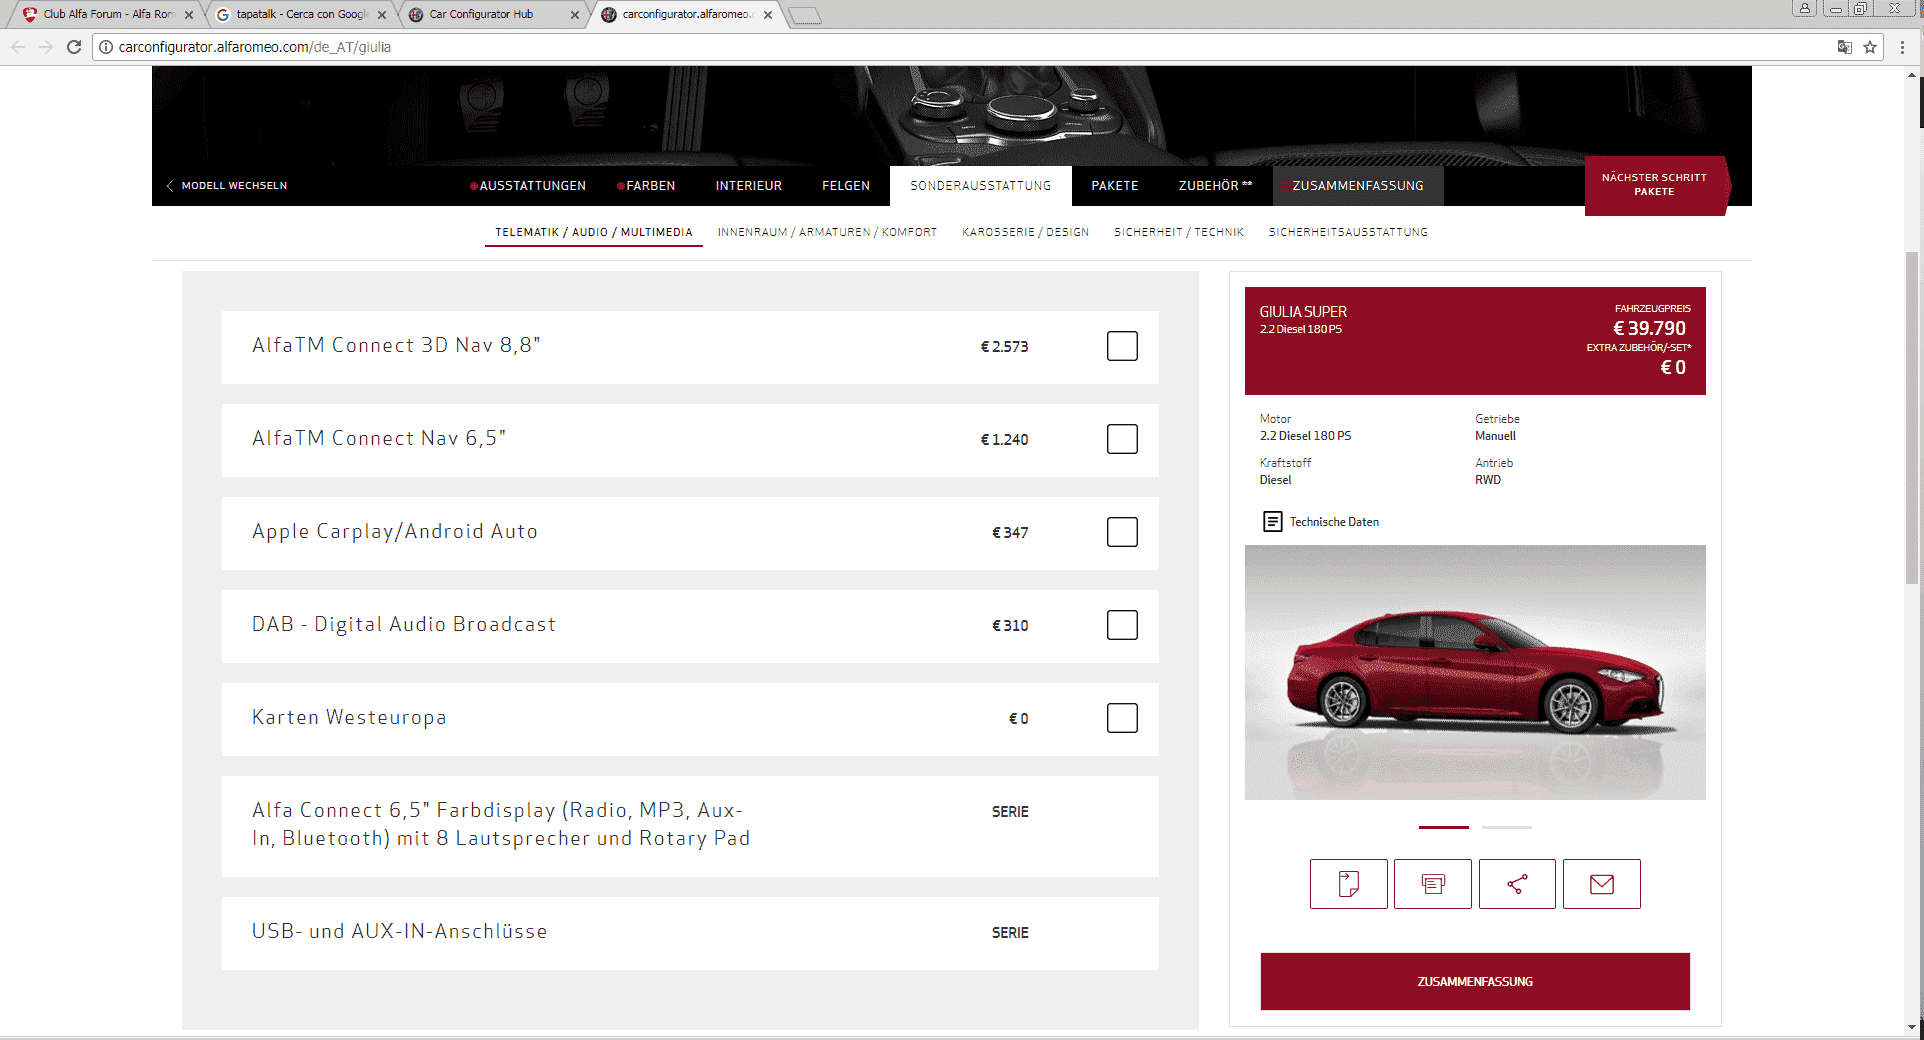The image size is (1924, 1040).
Task: Reload the page with the refresh icon
Action: tap(74, 47)
